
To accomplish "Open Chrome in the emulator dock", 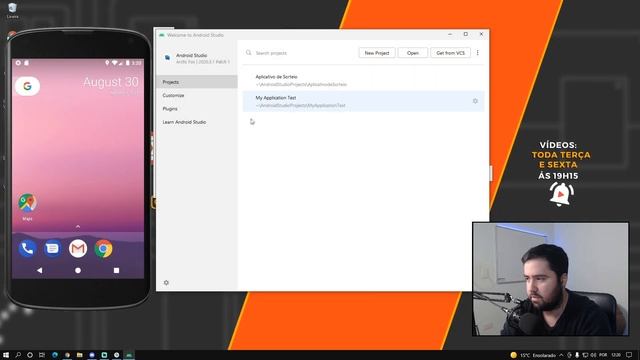I will (104, 249).
